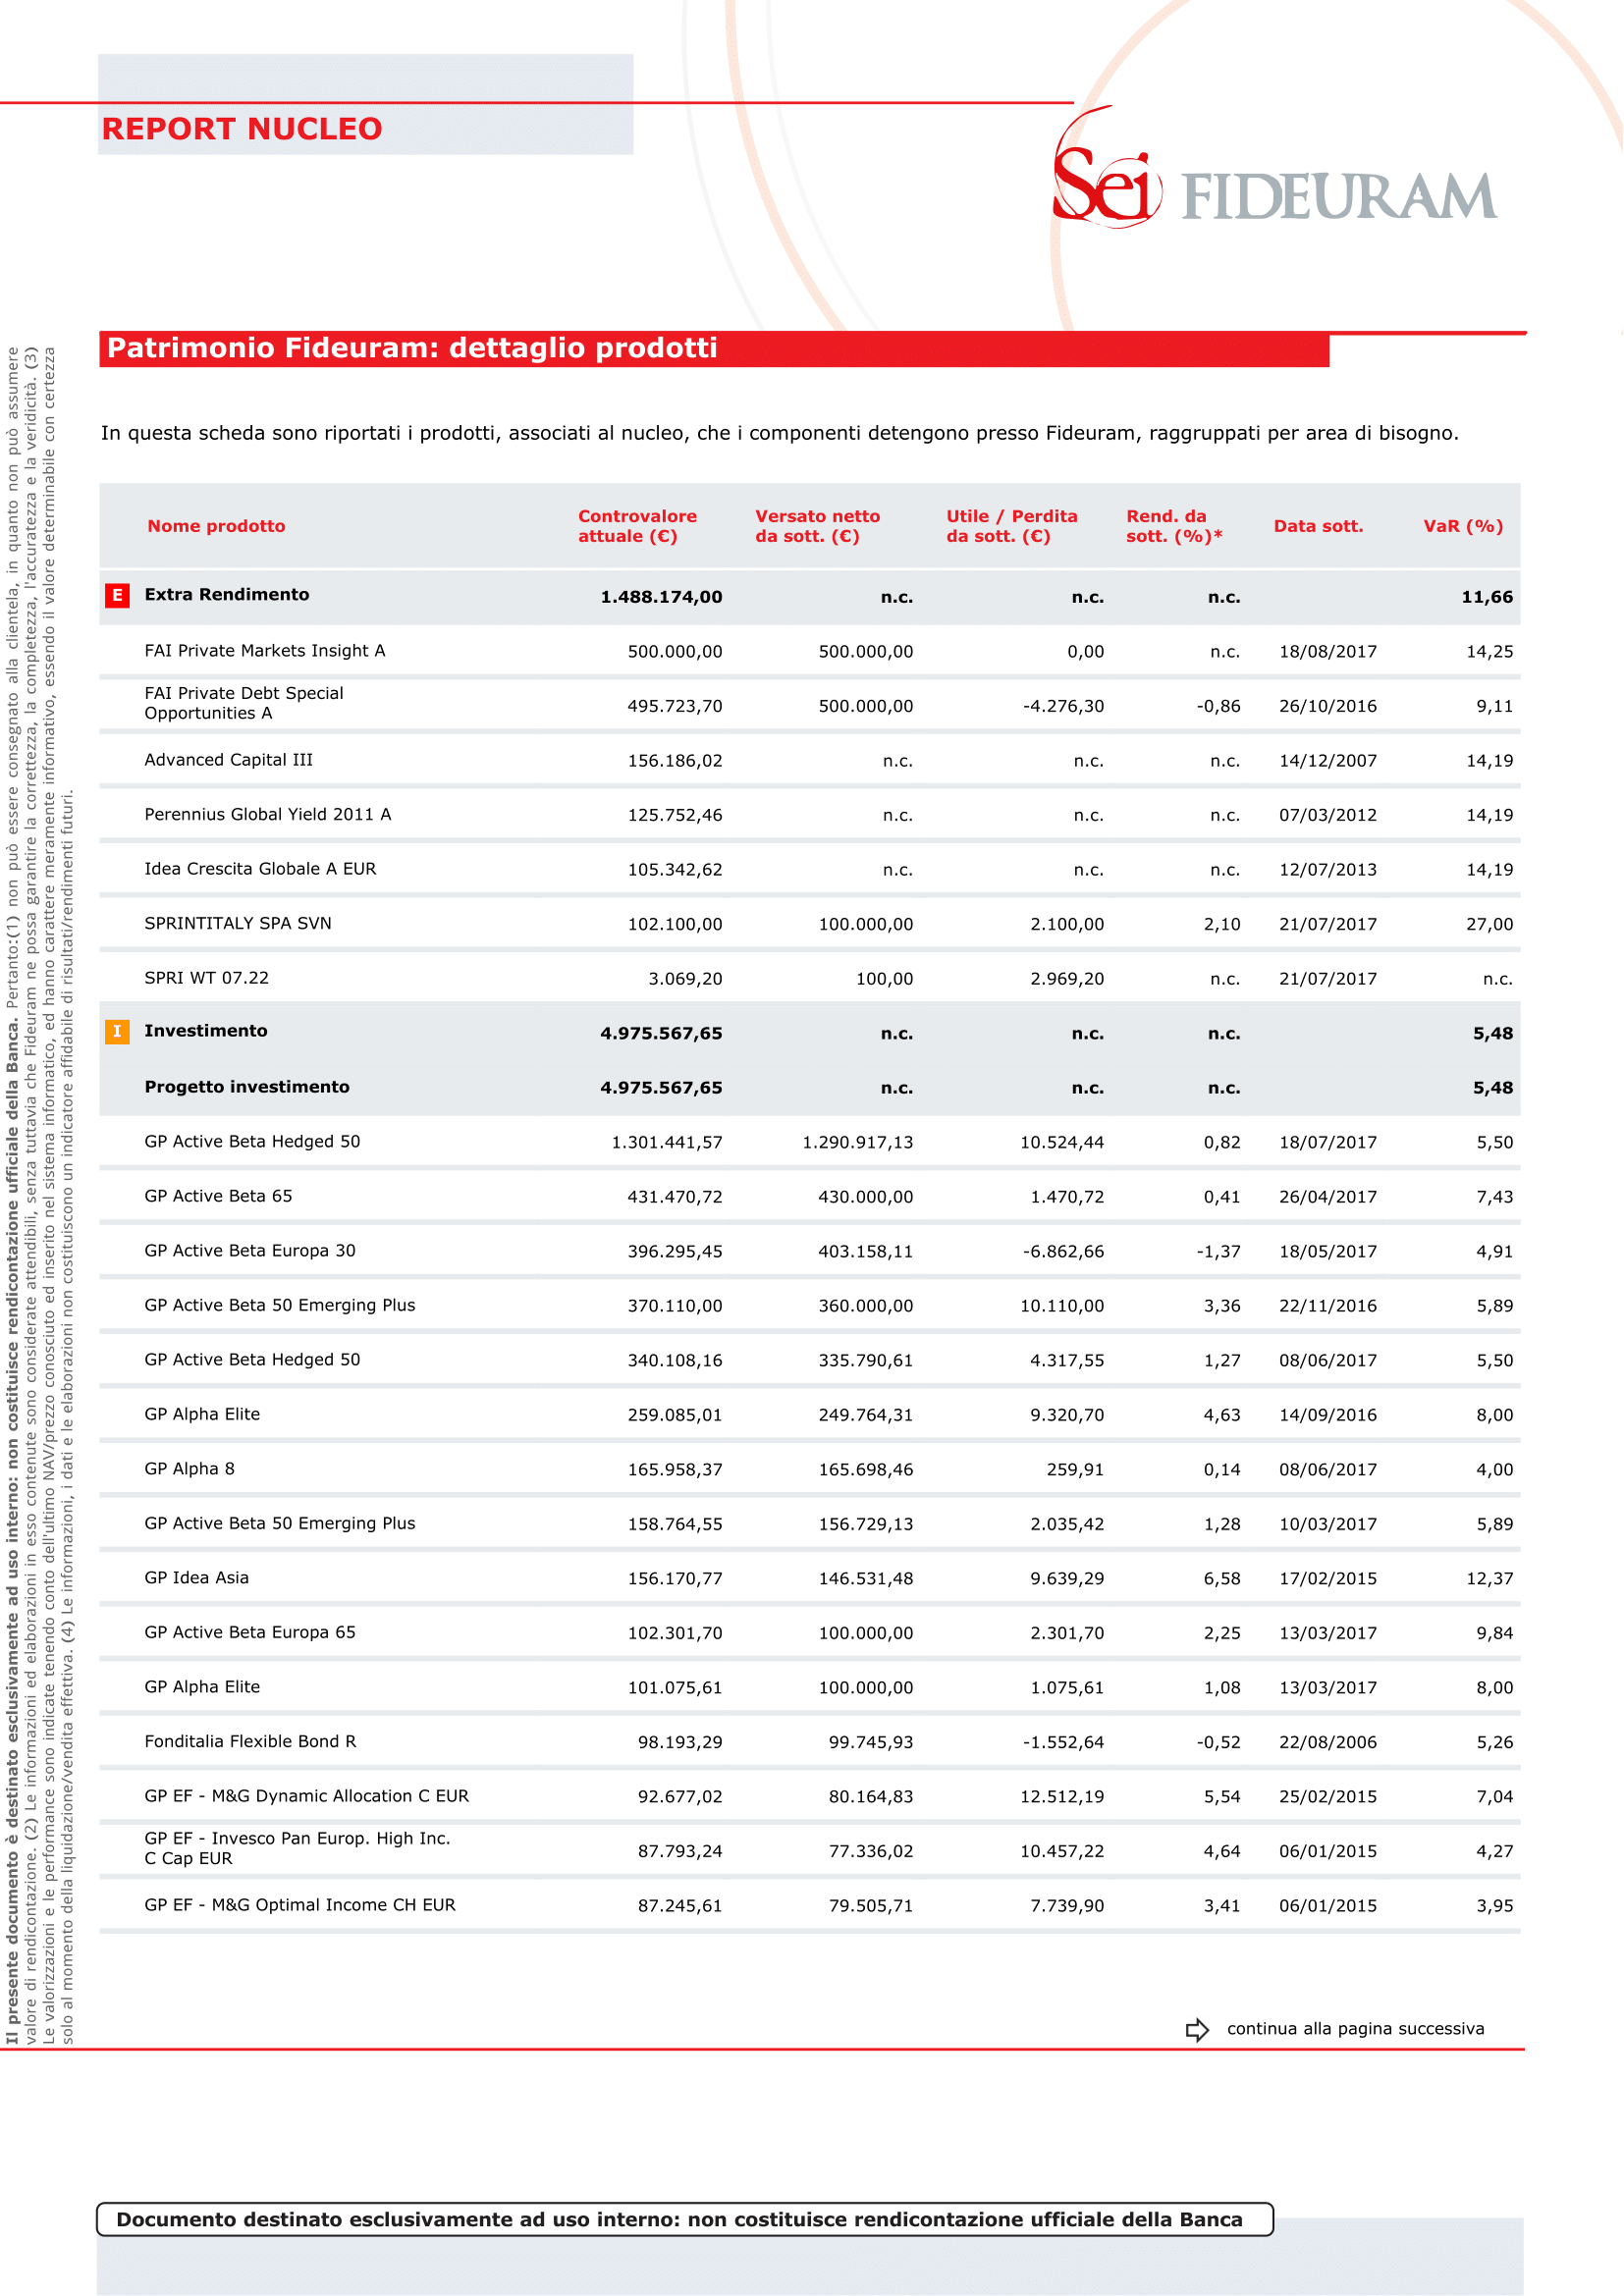This screenshot has height=2296, width=1624.
Task: Click the Nome prodotto column header
Action: tap(216, 526)
